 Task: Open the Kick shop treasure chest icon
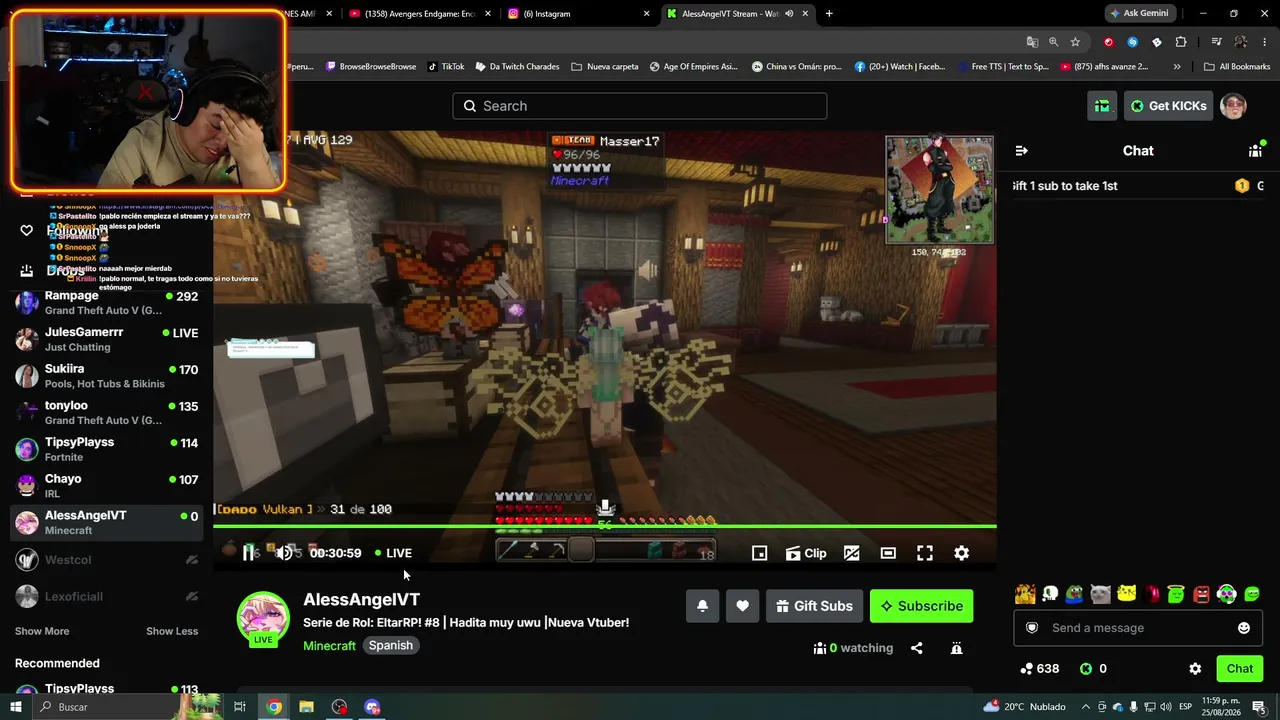[x=1102, y=106]
